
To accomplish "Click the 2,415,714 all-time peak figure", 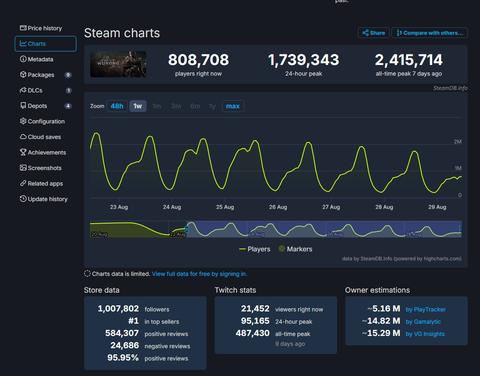I will [x=409, y=60].
